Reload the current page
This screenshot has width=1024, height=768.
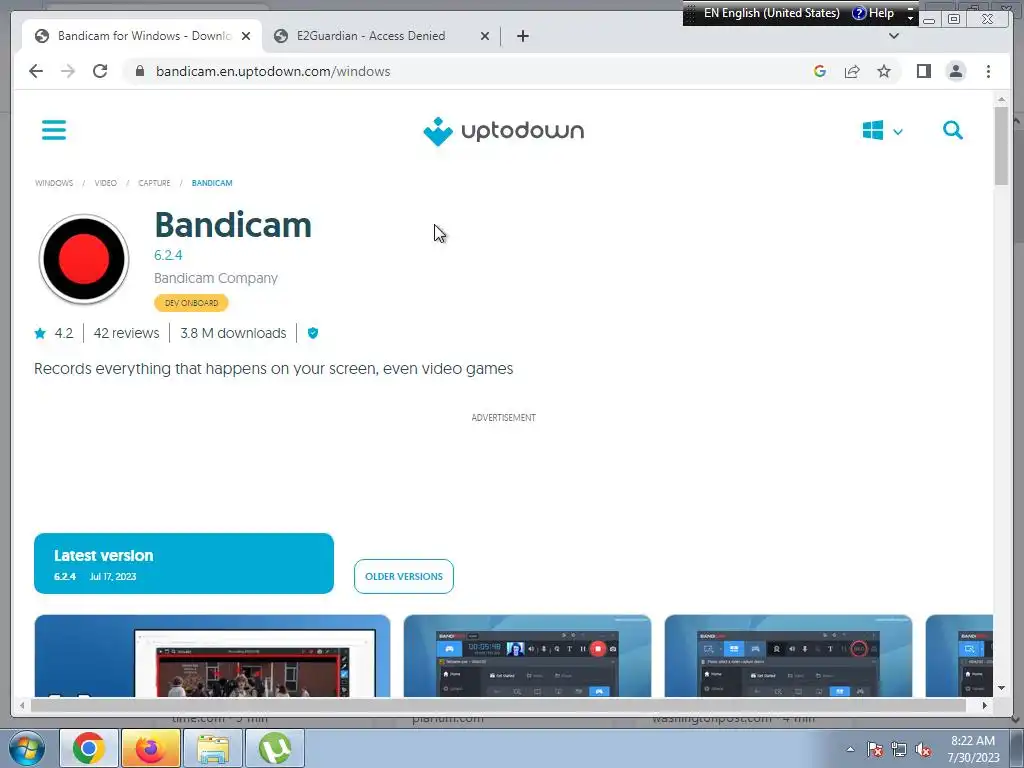(100, 71)
